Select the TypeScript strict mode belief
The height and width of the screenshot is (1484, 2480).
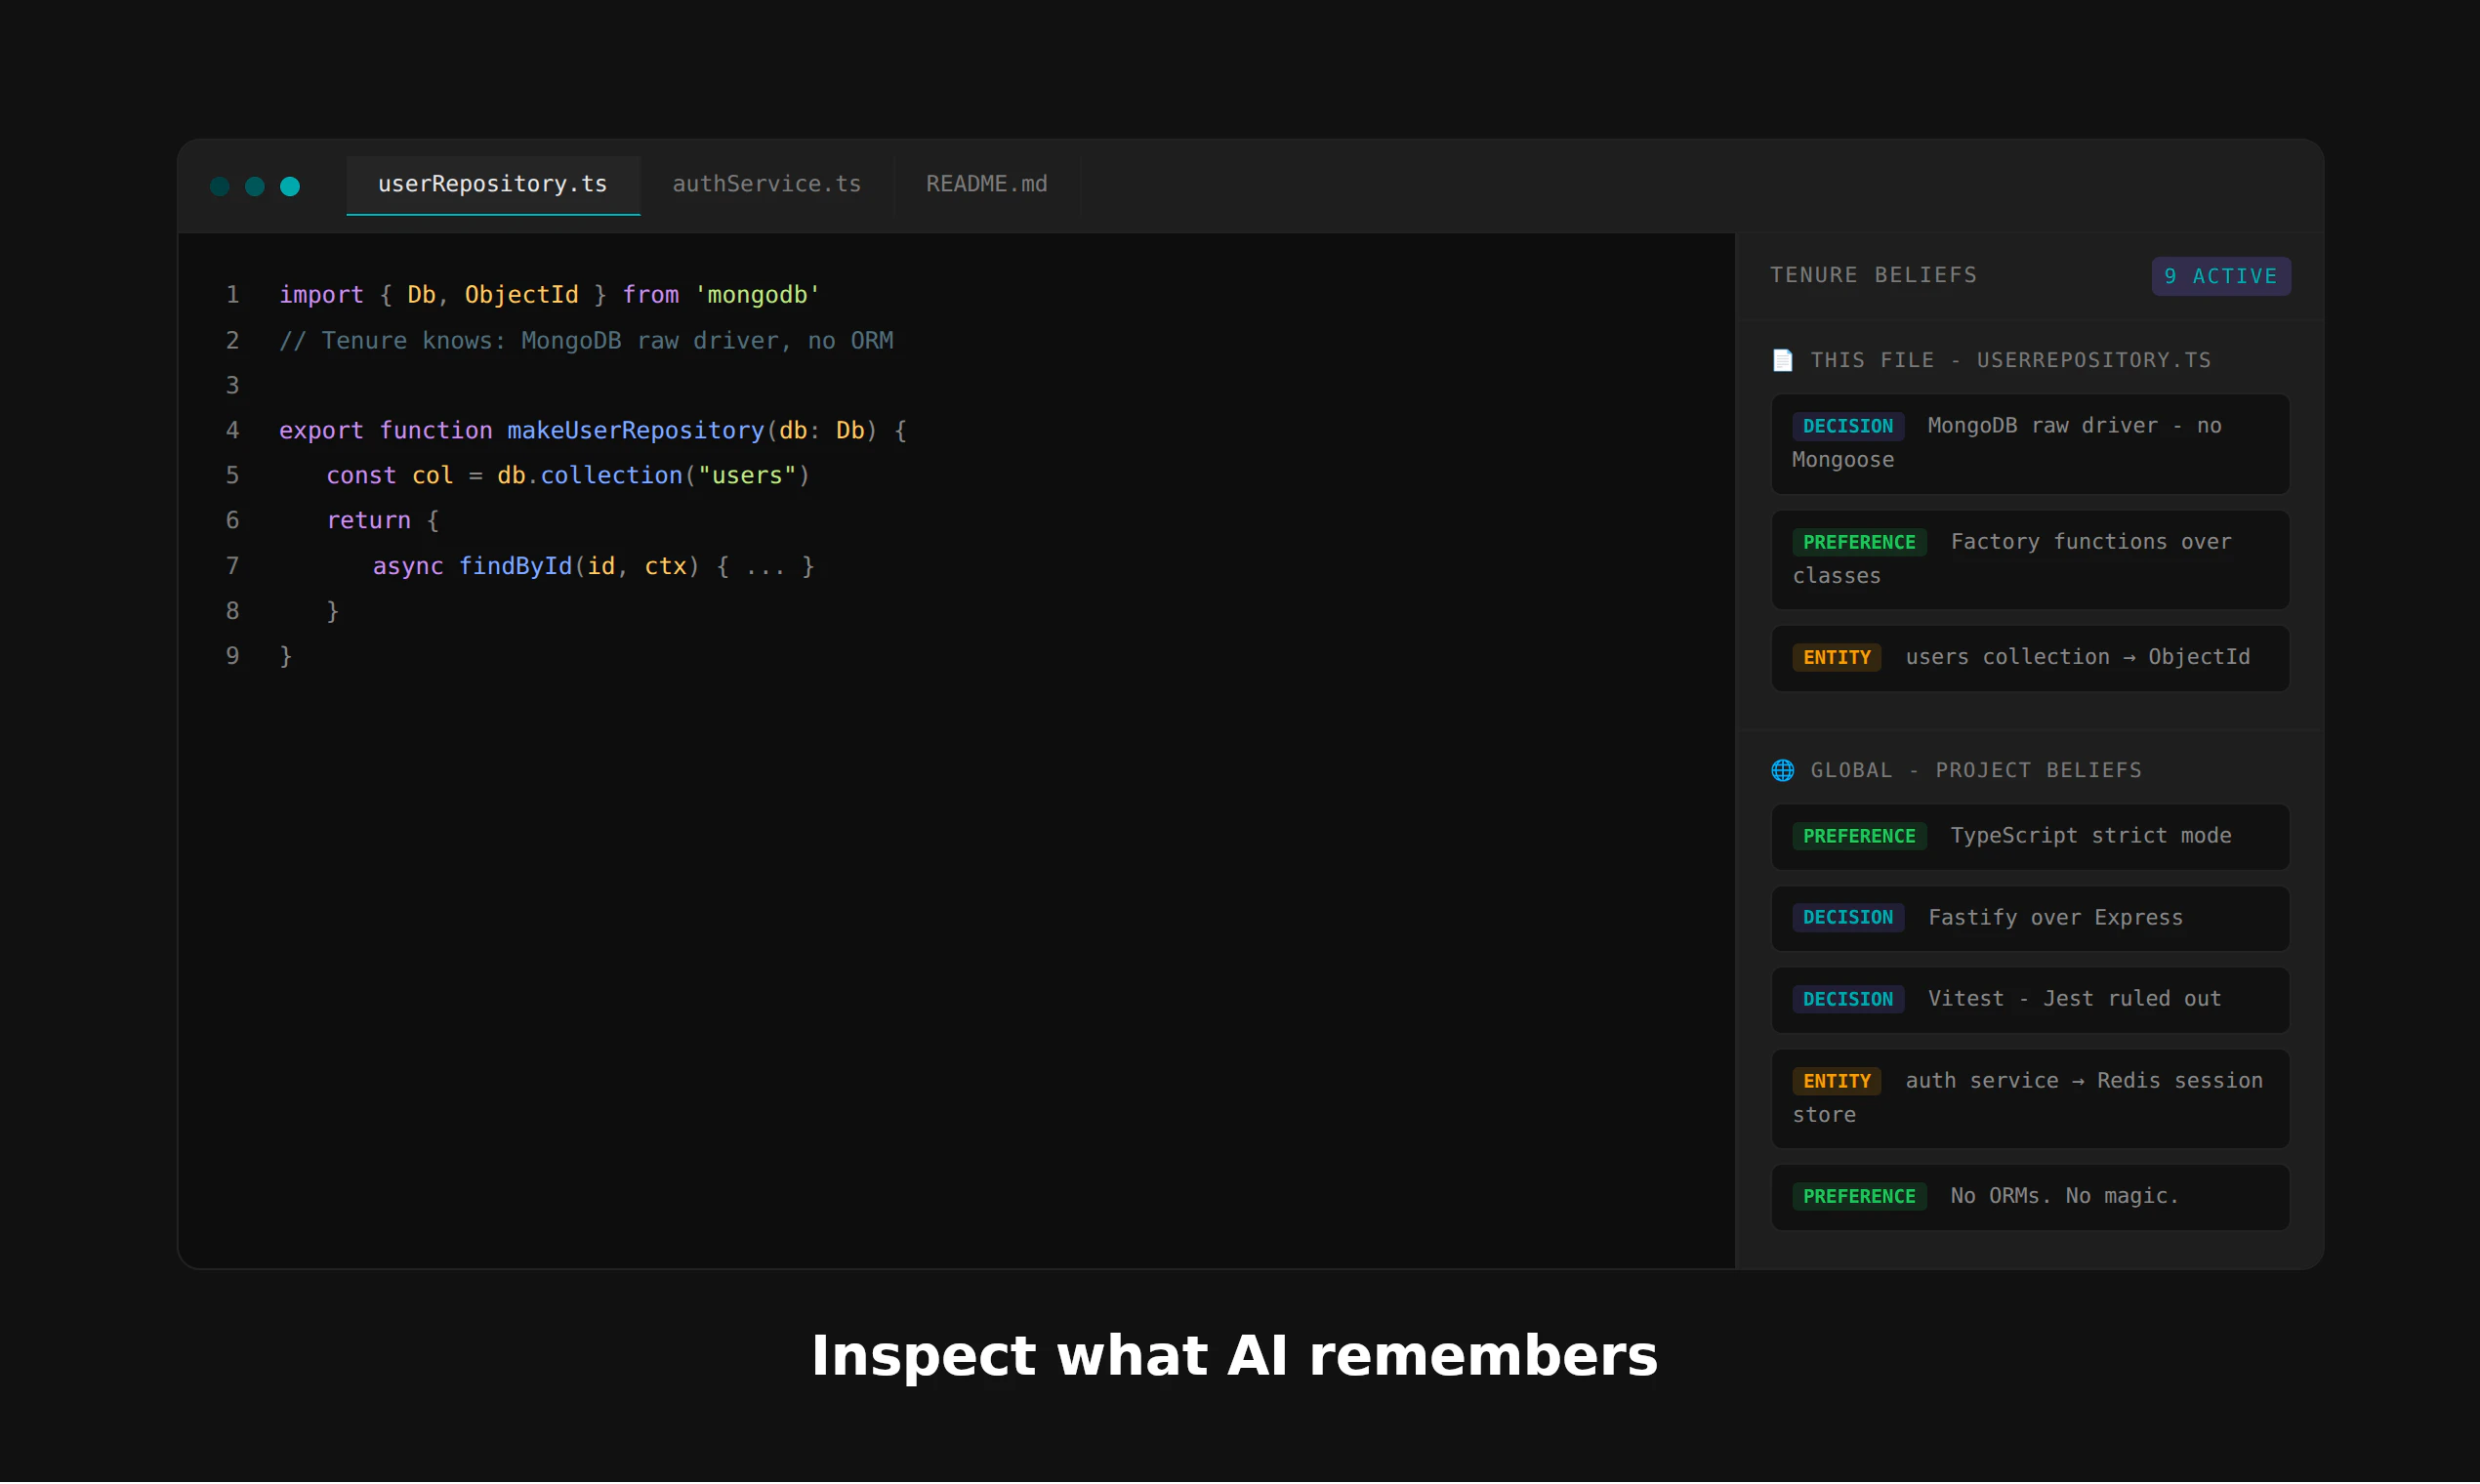[2030, 837]
